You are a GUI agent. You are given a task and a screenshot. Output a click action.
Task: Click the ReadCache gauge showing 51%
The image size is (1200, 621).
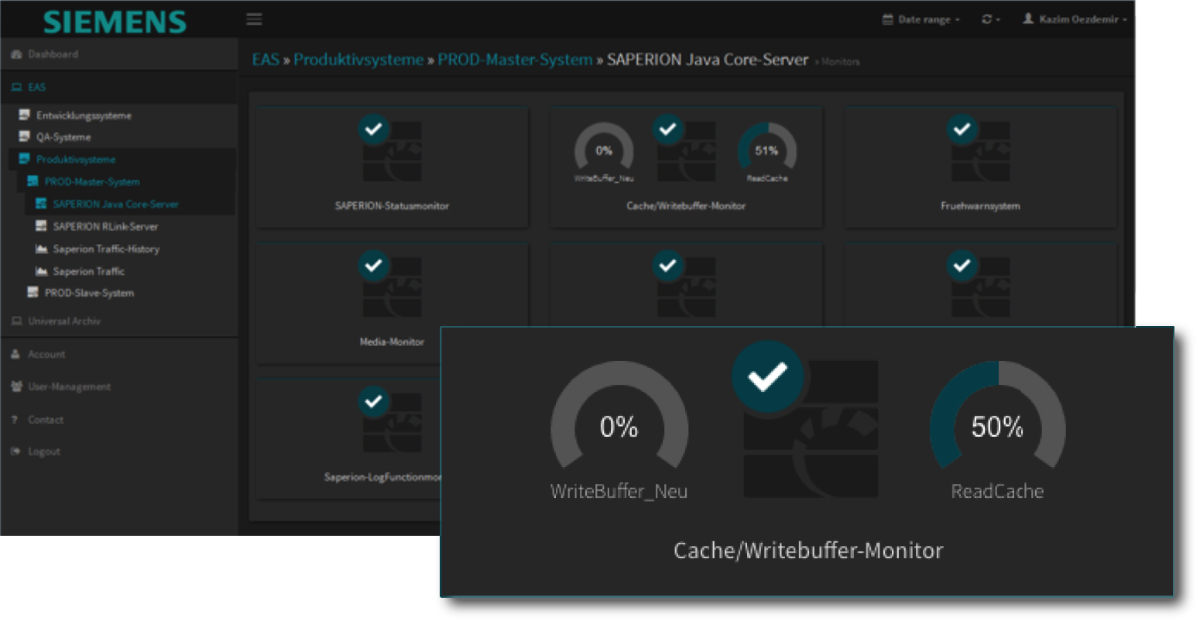click(x=767, y=151)
